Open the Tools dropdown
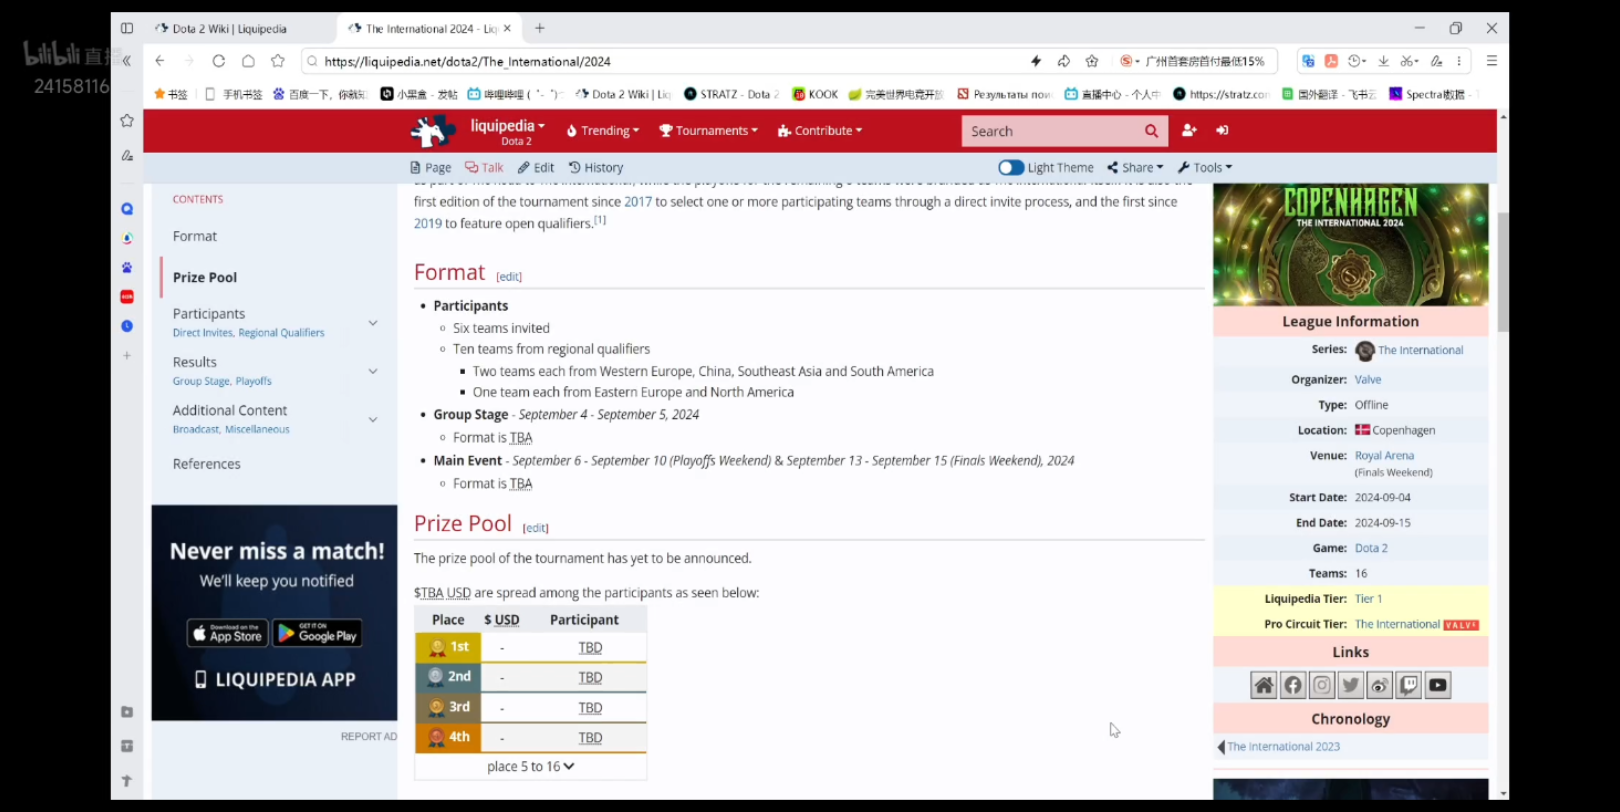 tap(1205, 168)
